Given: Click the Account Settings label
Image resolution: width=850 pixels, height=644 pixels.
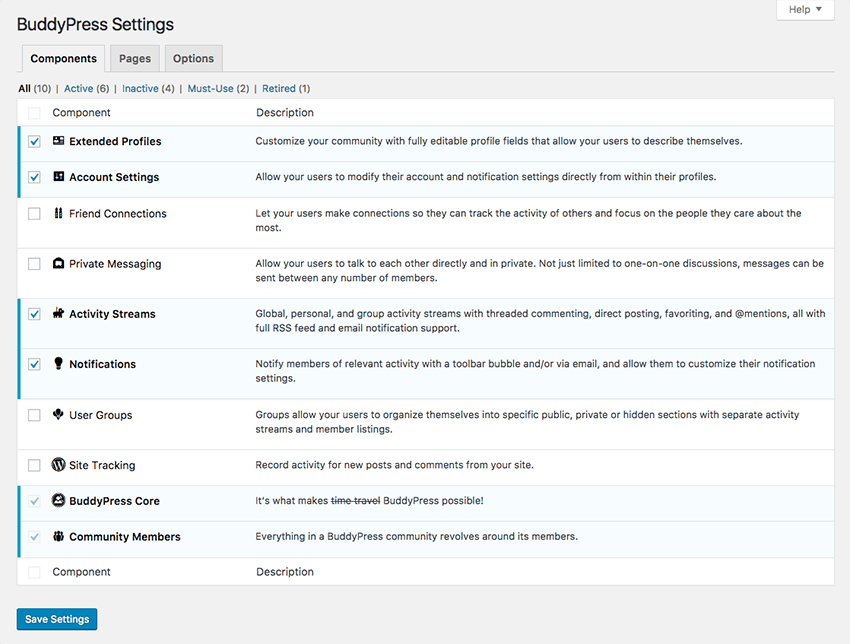Looking at the screenshot, I should click(114, 177).
